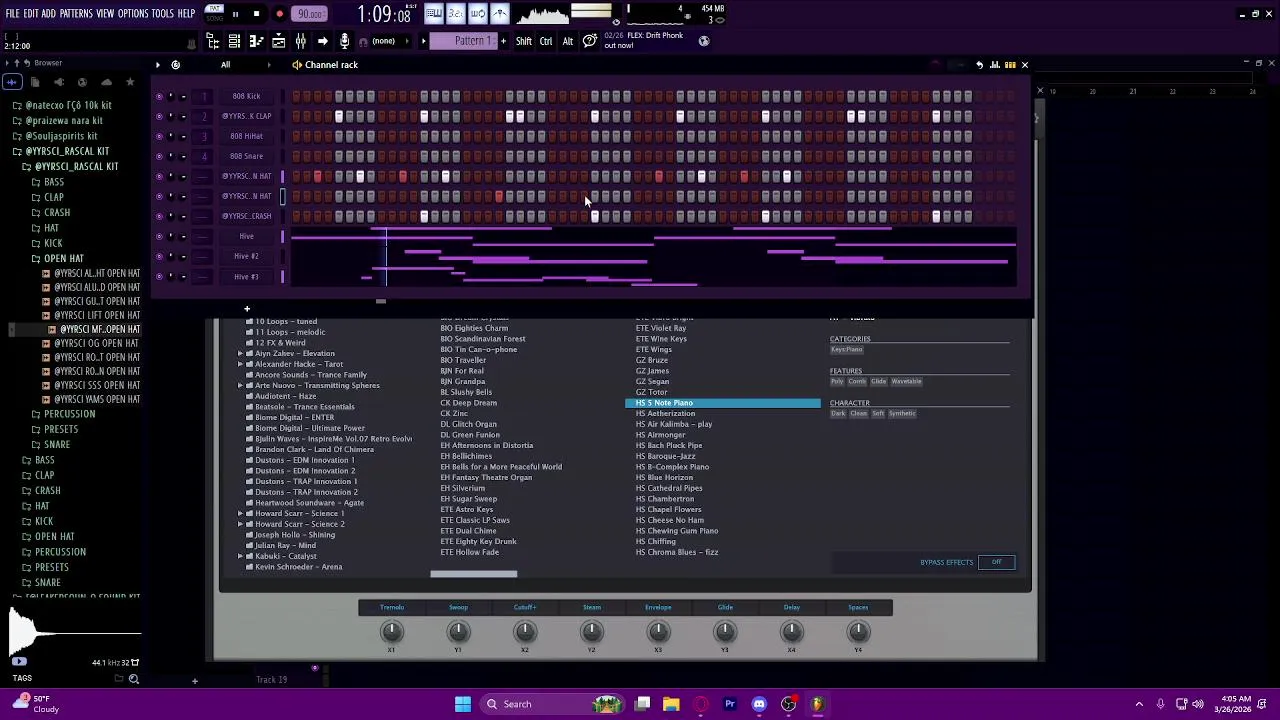The width and height of the screenshot is (1280, 720).
Task: Expand the Kabuki - Catalyst folder
Action: [240, 556]
